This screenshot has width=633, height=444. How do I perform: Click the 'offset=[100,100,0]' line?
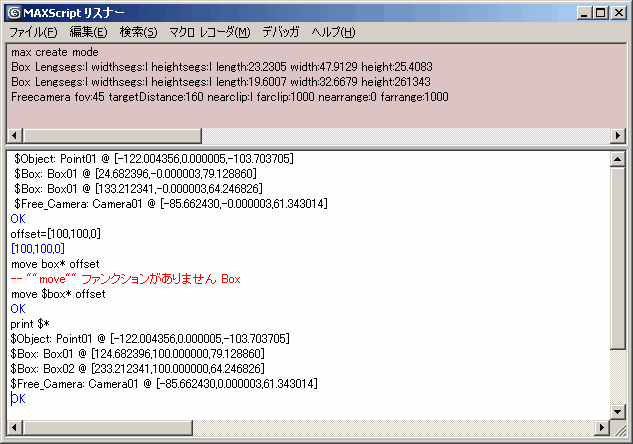pos(56,234)
